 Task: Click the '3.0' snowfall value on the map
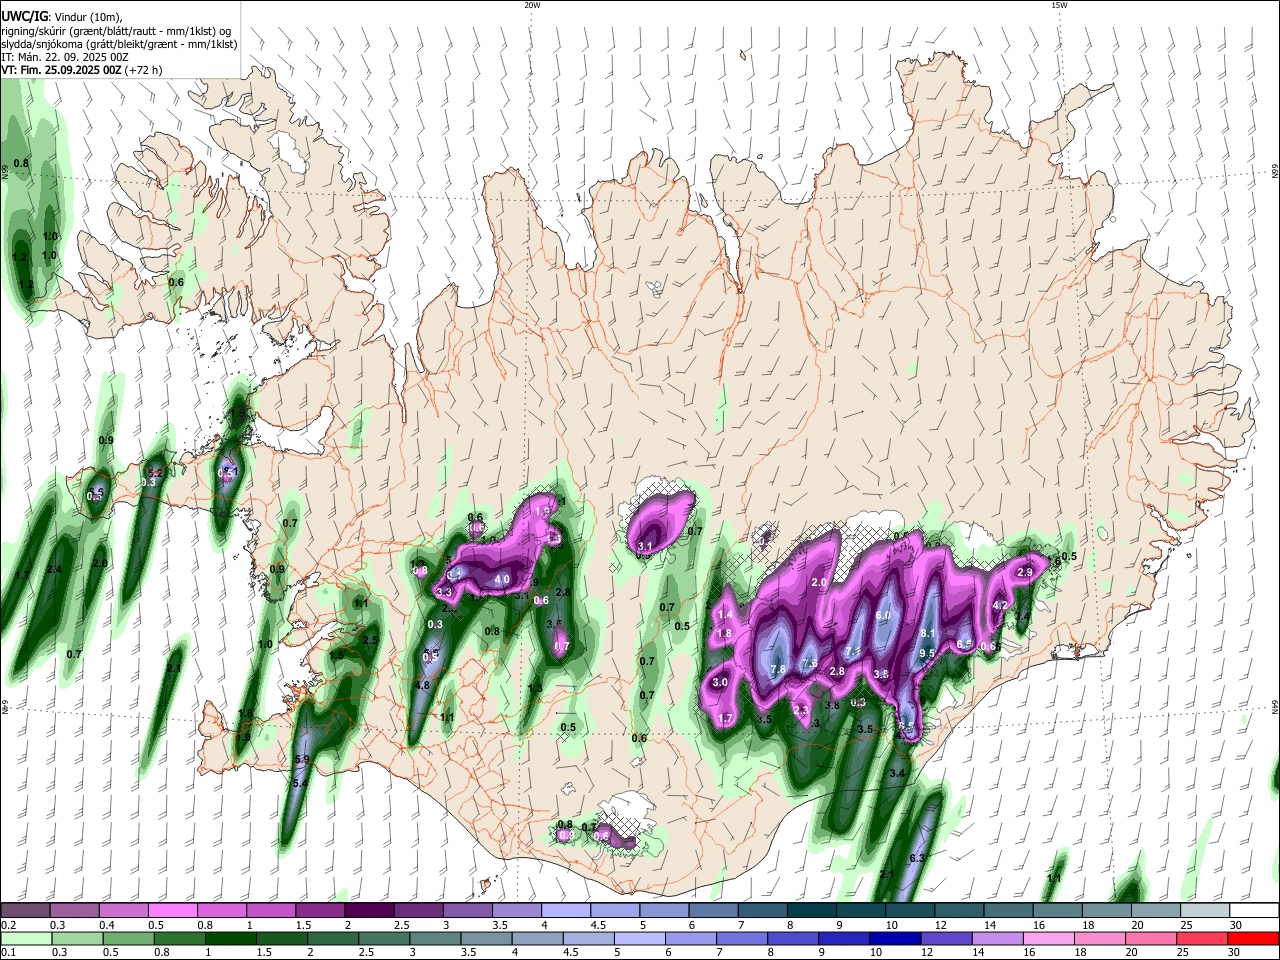coord(720,682)
